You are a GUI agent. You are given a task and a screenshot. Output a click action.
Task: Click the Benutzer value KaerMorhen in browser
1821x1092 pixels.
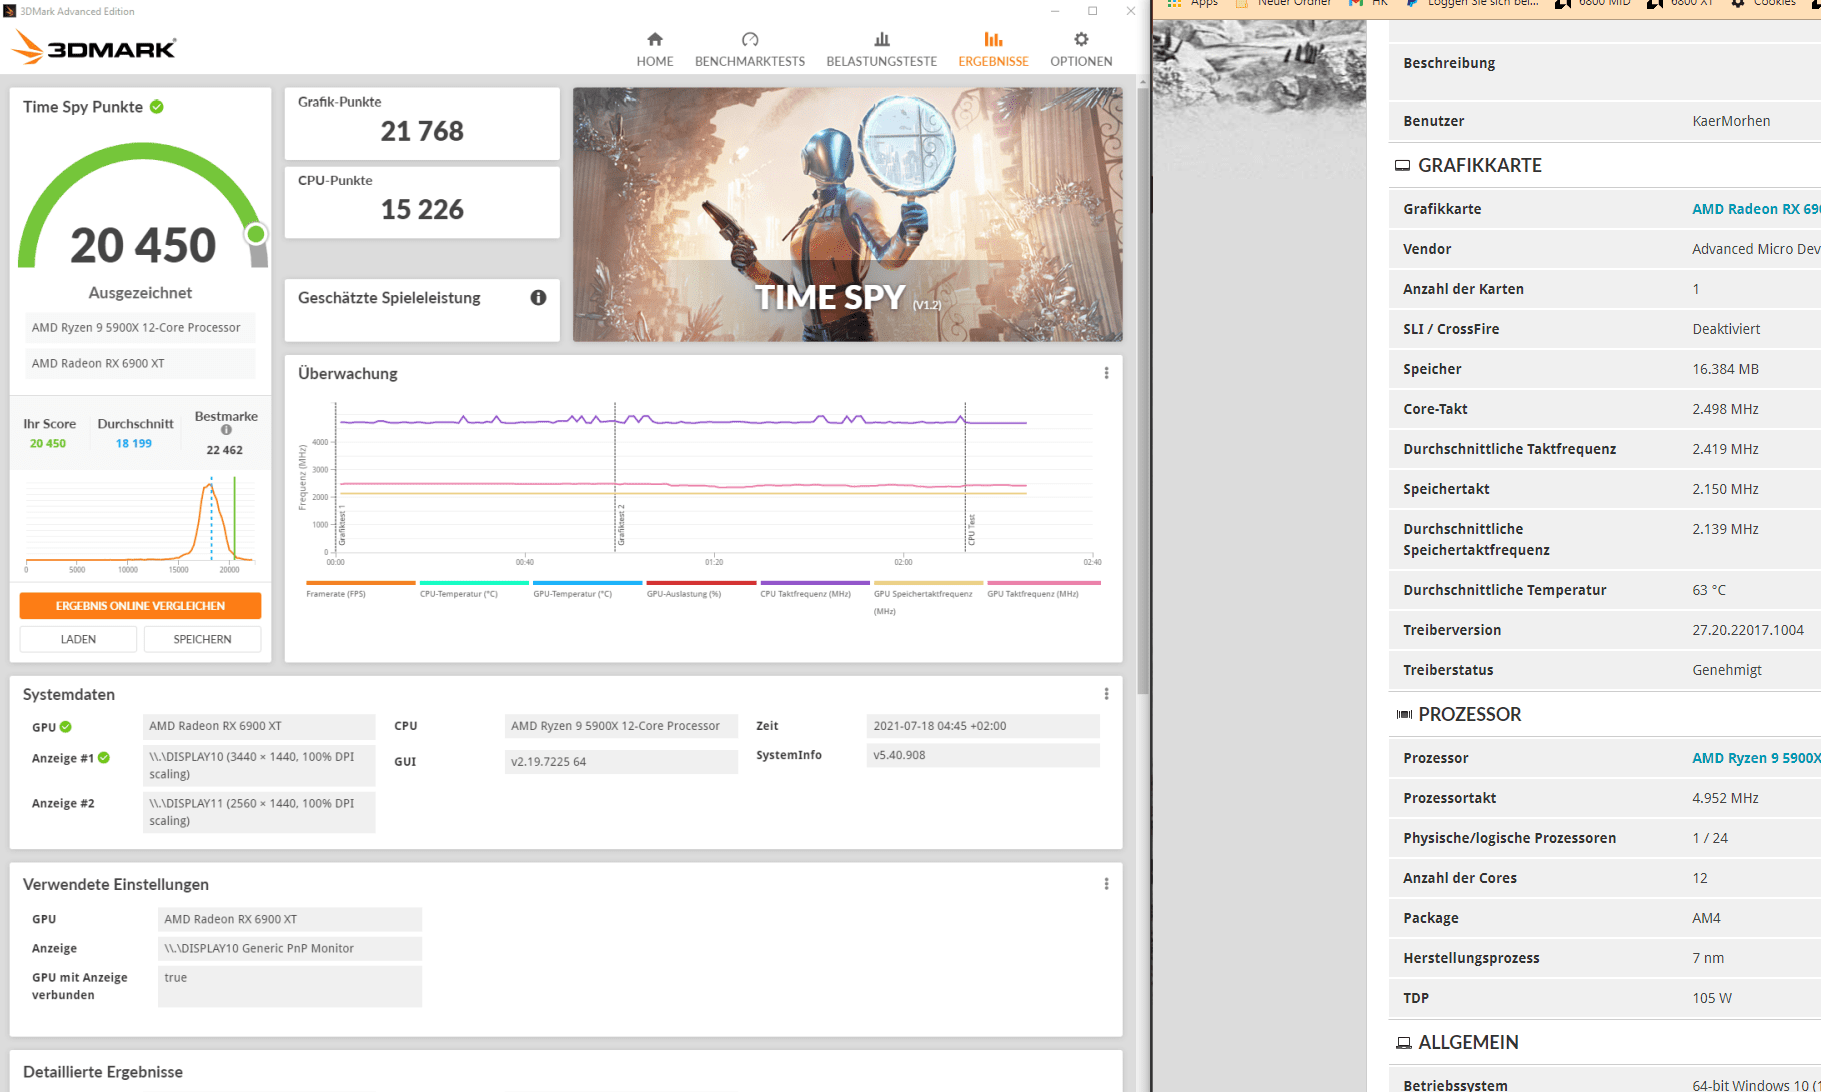click(x=1731, y=121)
